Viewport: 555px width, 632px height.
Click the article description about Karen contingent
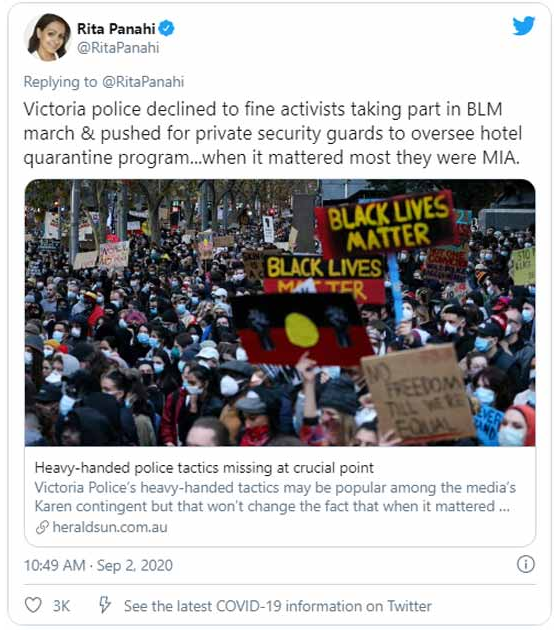(x=275, y=497)
